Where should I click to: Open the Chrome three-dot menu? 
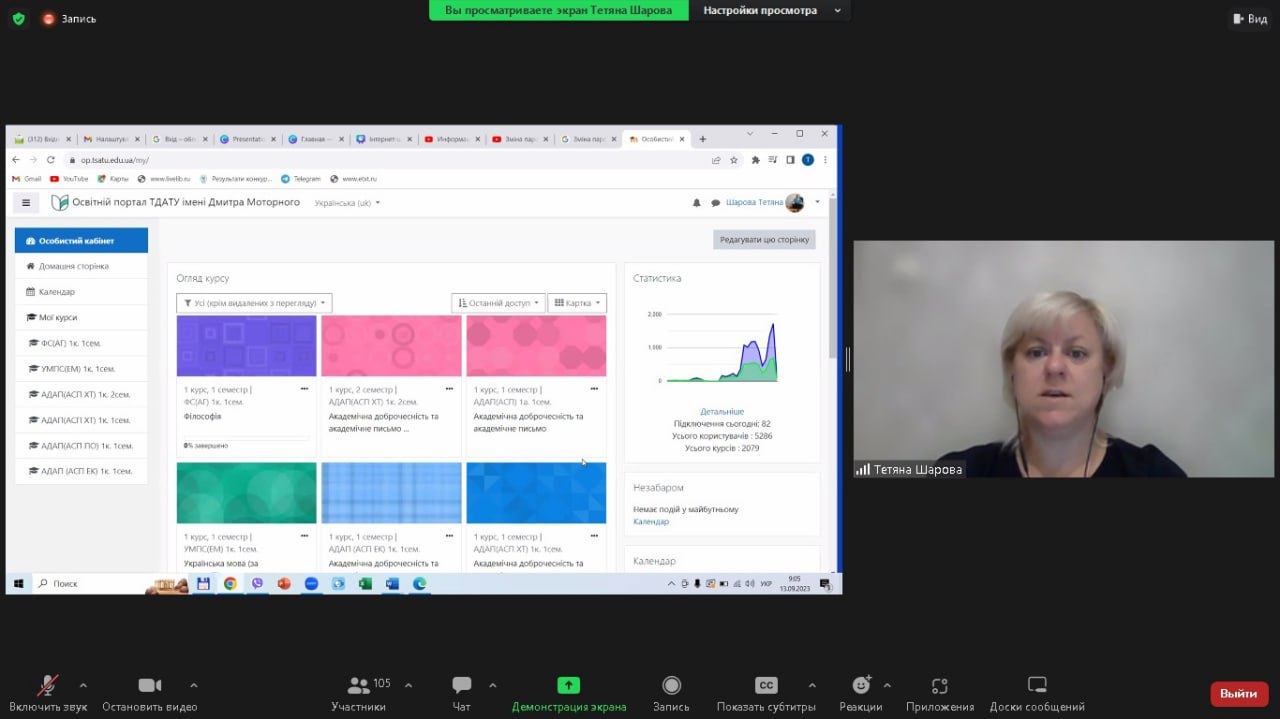click(x=825, y=160)
